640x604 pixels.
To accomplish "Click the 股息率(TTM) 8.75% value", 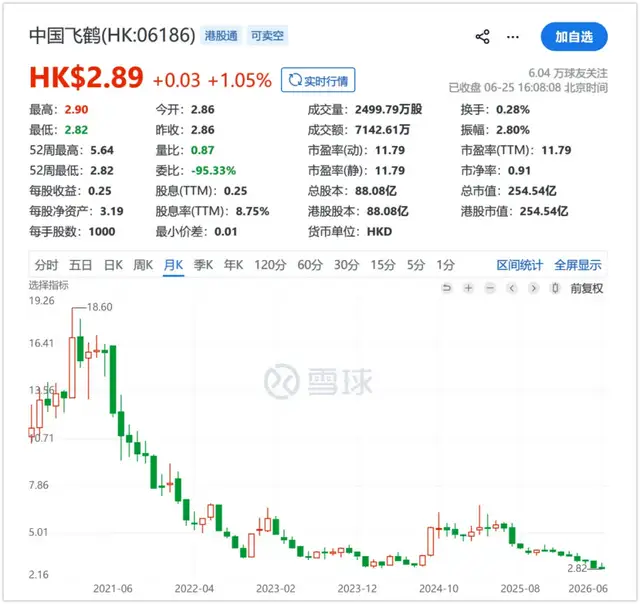I will 252,211.
